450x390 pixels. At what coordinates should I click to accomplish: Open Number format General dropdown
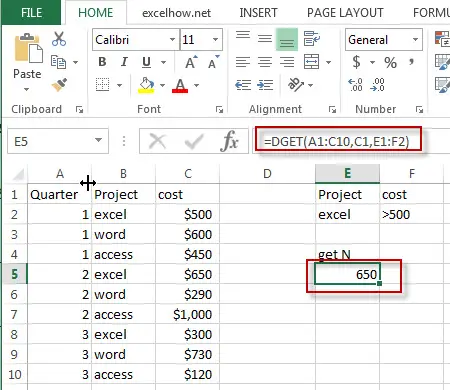415,40
